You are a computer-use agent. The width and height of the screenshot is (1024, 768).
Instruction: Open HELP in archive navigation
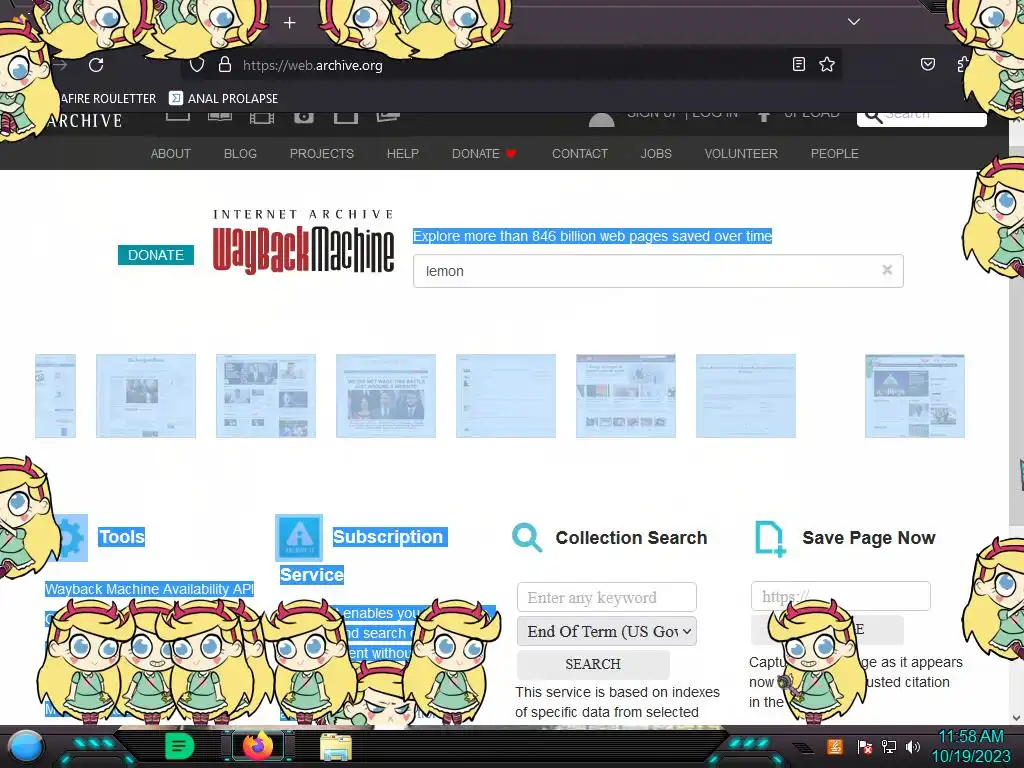[x=402, y=153]
